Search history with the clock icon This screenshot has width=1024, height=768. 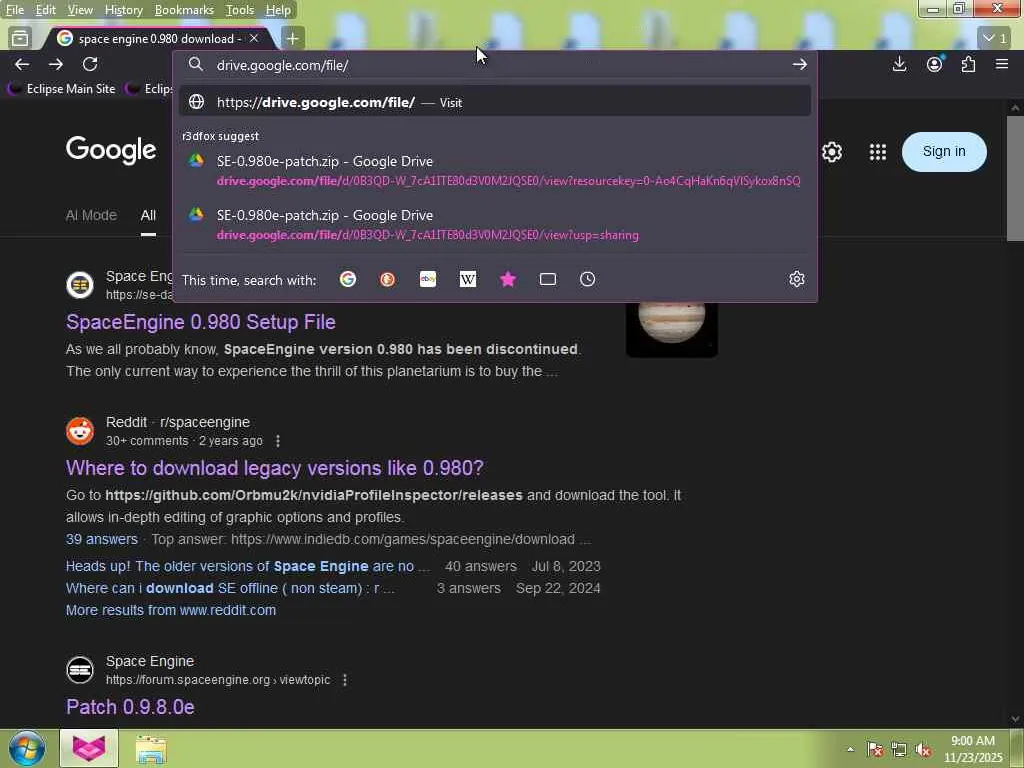[x=588, y=280]
